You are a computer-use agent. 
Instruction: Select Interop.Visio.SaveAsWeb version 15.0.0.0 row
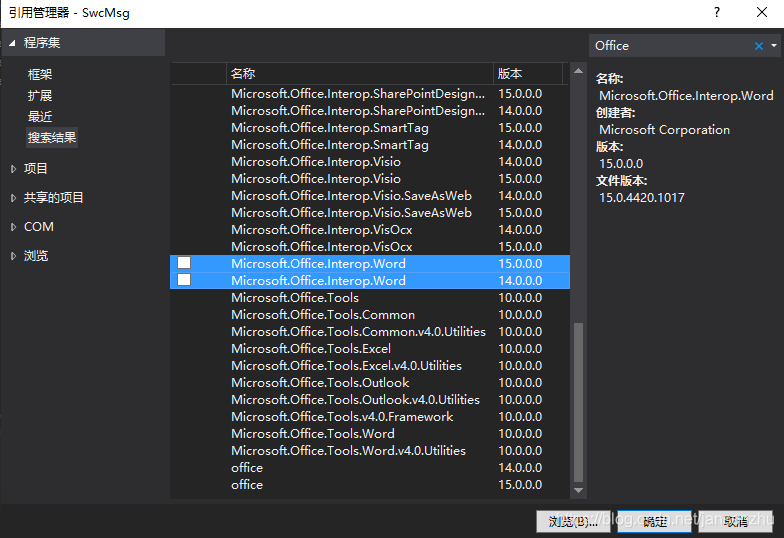point(370,212)
